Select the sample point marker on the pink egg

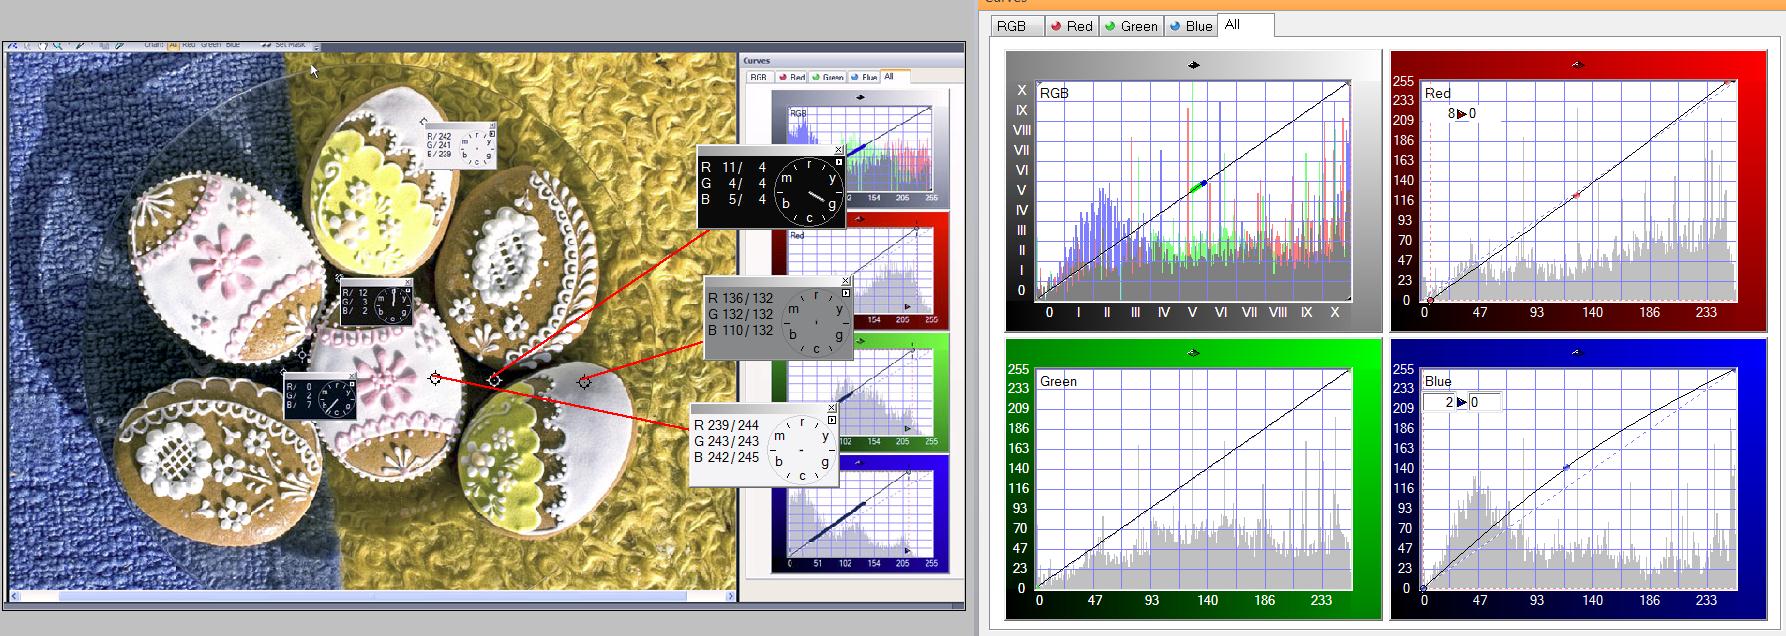coord(435,378)
